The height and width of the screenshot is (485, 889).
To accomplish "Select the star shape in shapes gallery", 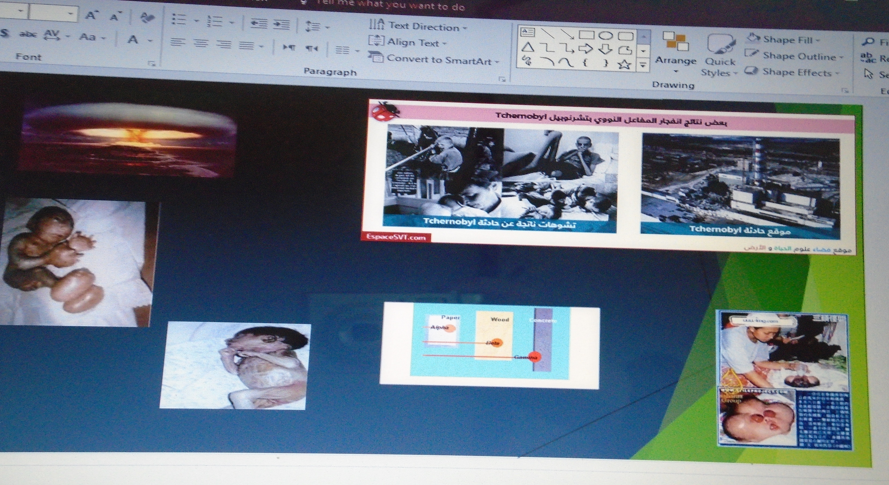I will click(x=624, y=63).
